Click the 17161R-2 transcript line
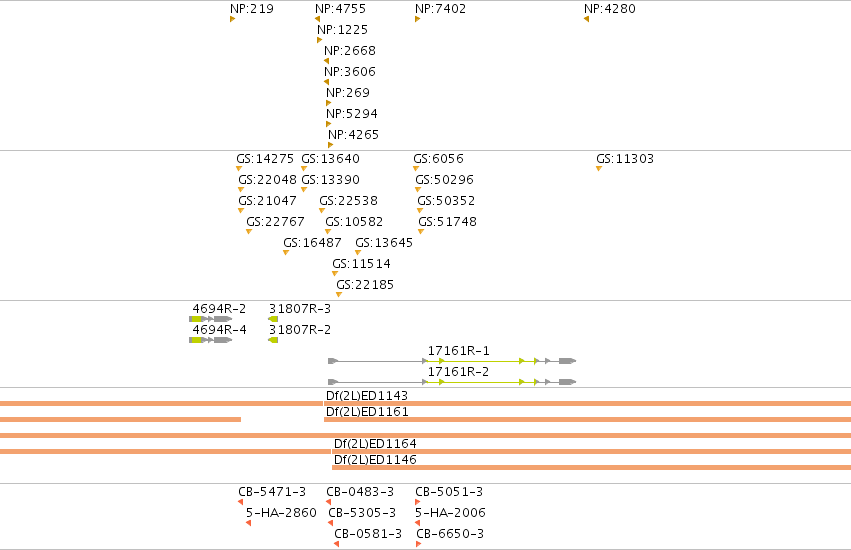Viewport: 851px width, 550px height. click(x=452, y=382)
